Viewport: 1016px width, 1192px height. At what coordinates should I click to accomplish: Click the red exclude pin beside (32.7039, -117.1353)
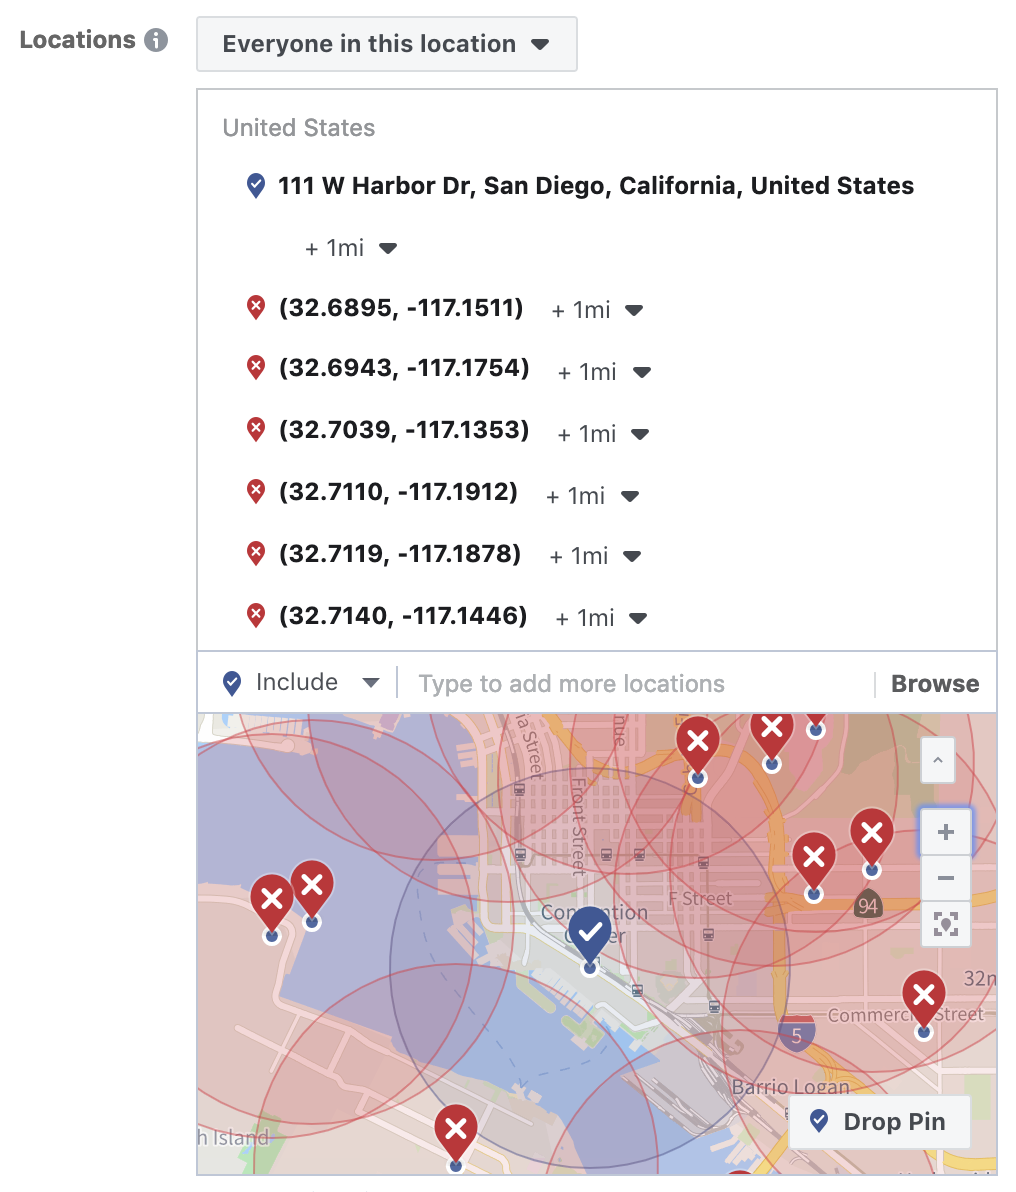pyautogui.click(x=256, y=430)
